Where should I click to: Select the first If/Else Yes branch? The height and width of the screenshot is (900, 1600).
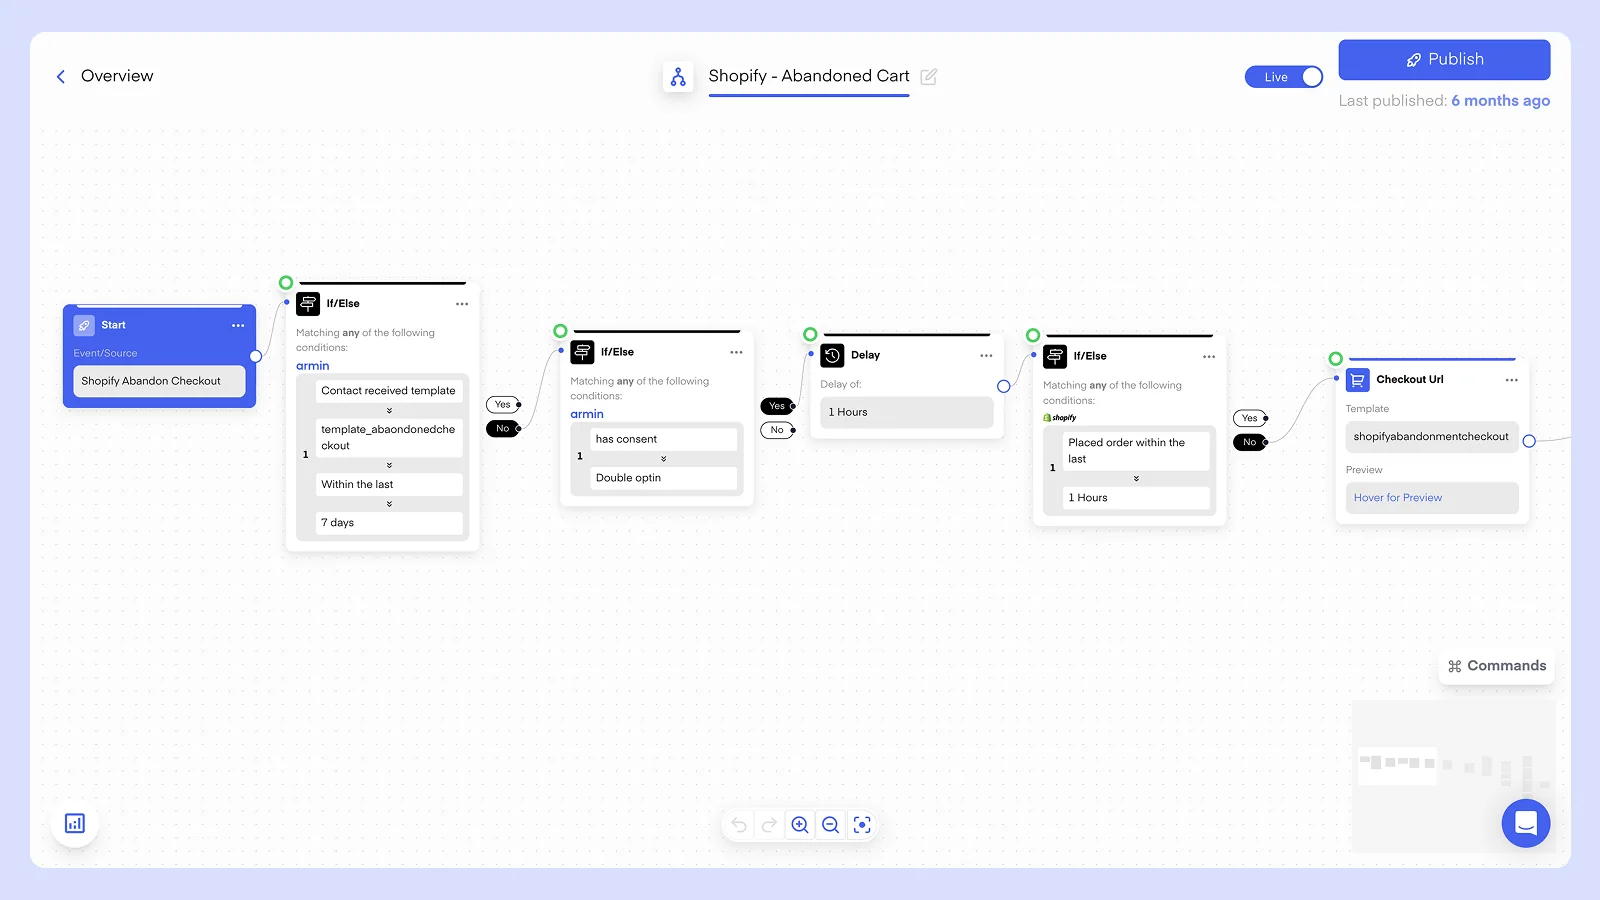pos(503,405)
